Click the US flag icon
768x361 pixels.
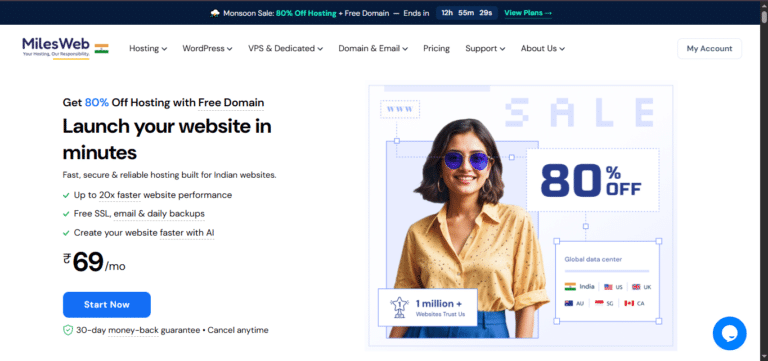click(x=608, y=287)
